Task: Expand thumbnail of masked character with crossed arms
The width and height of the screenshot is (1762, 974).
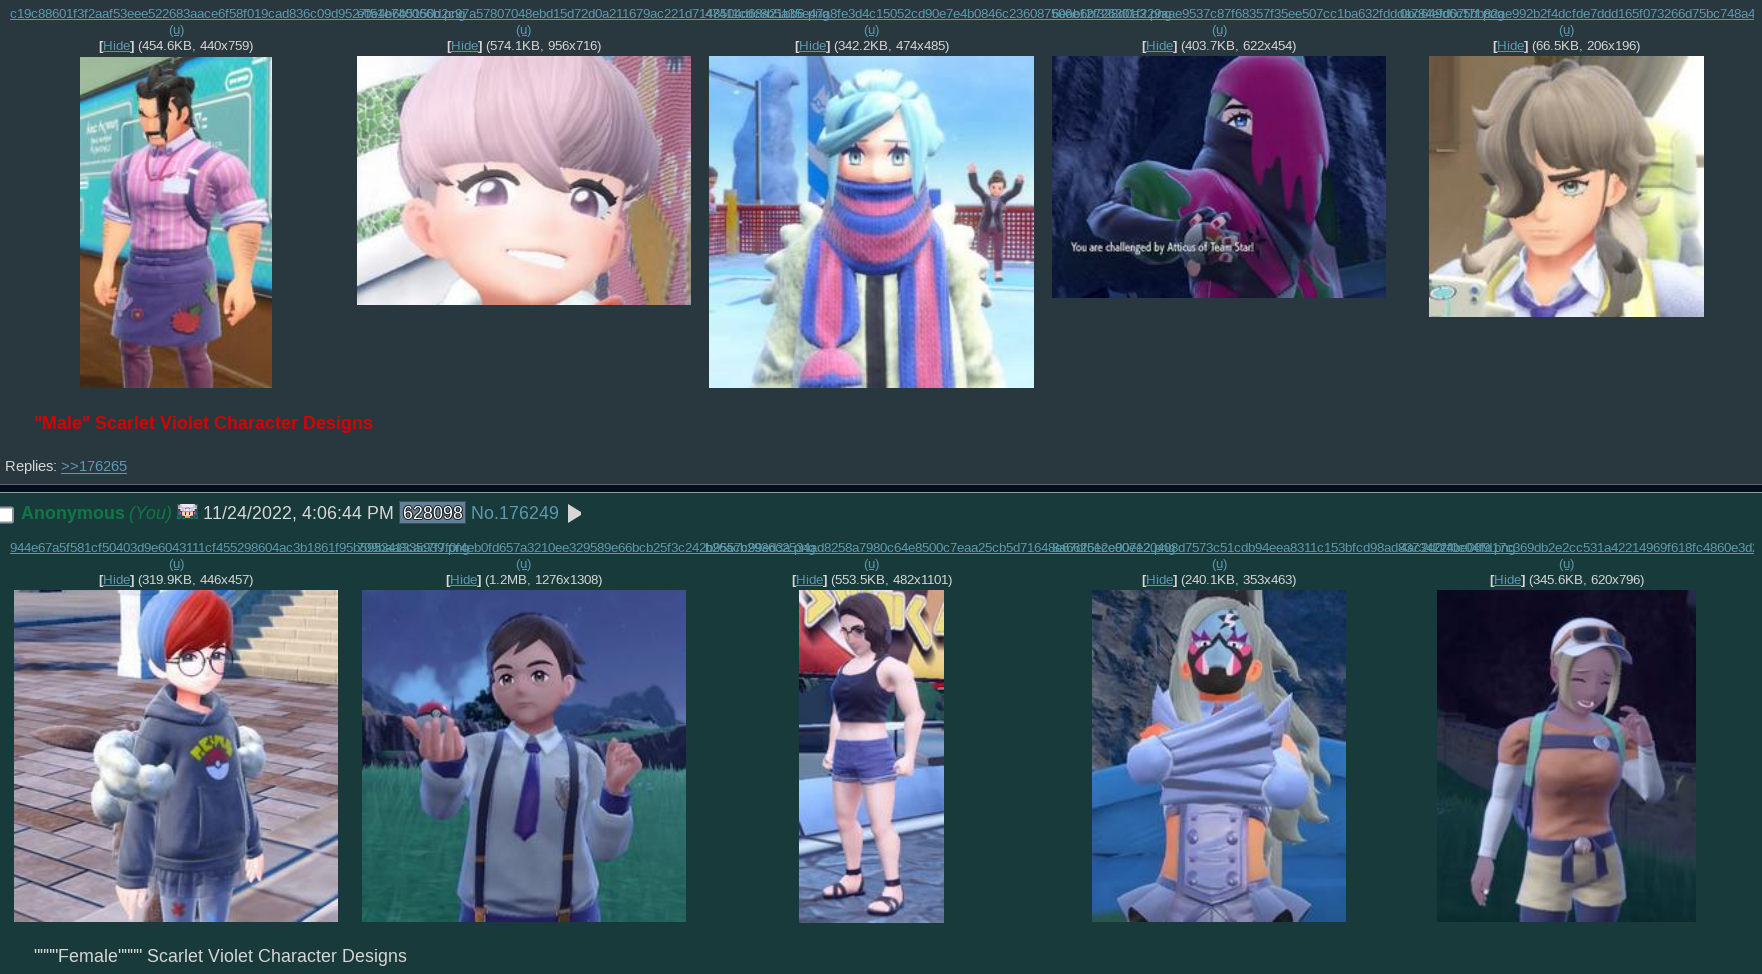Action: point(1218,756)
